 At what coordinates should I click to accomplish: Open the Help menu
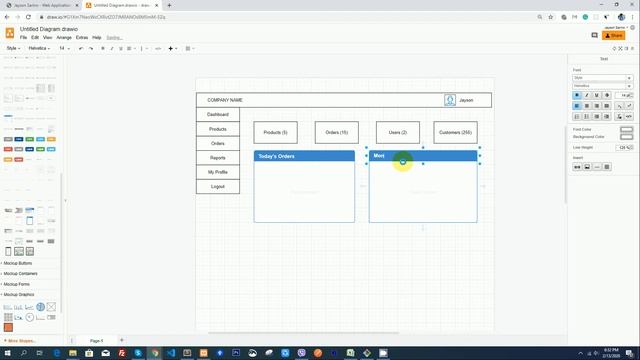point(96,38)
